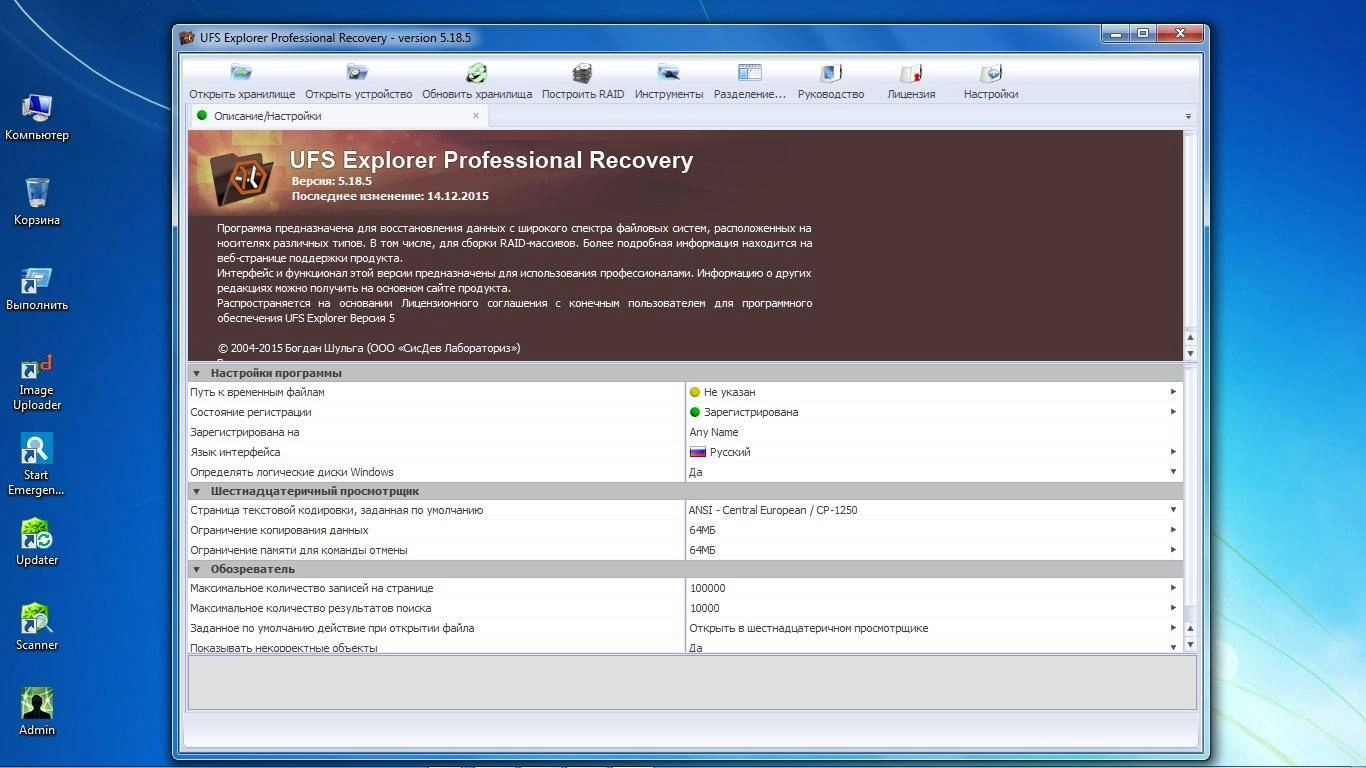Open arrow for Состояние регистрации row
Viewport: 1366px width, 768px height.
coord(1174,412)
